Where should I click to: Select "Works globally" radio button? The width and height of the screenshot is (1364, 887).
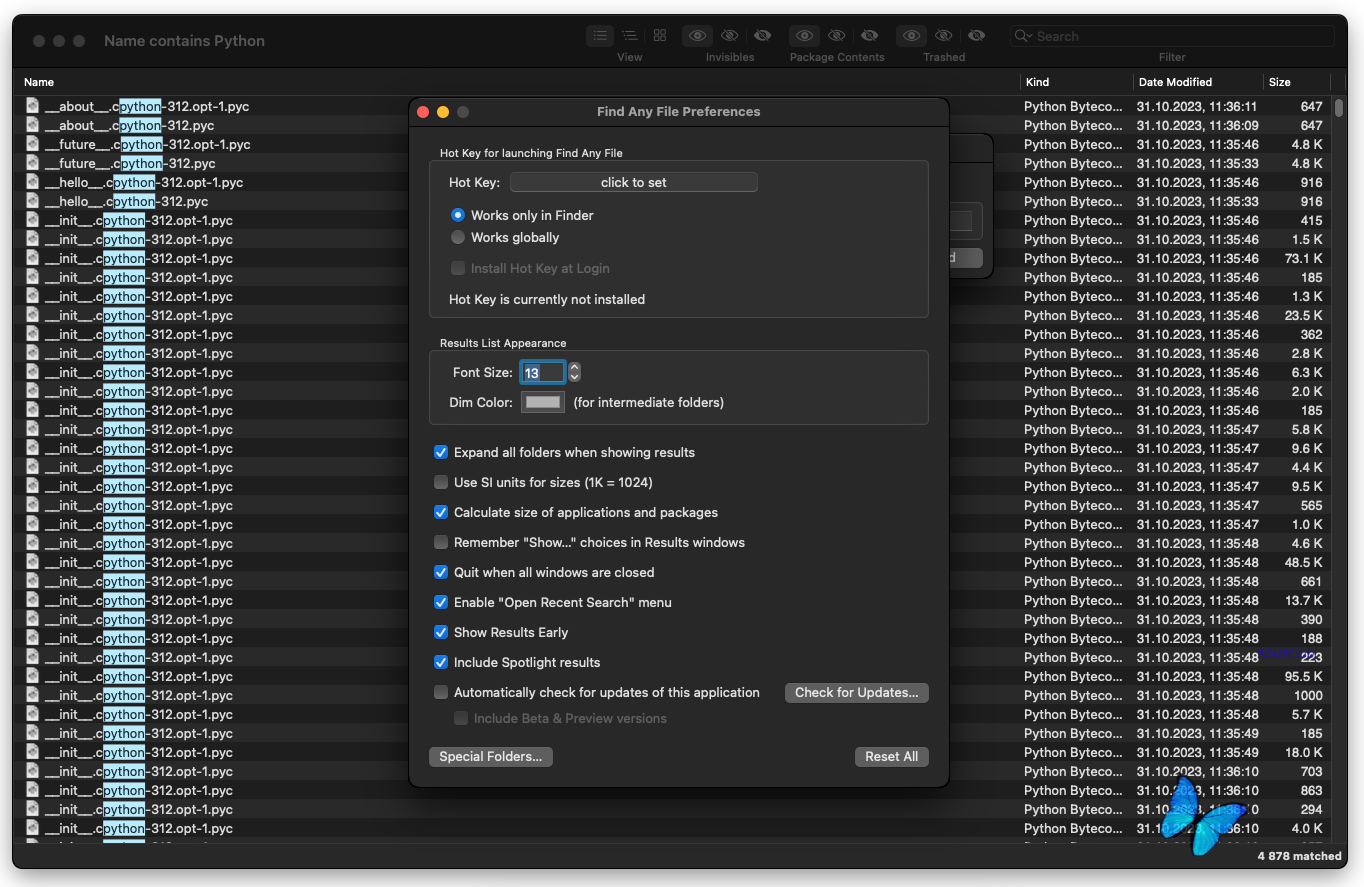[x=458, y=237]
